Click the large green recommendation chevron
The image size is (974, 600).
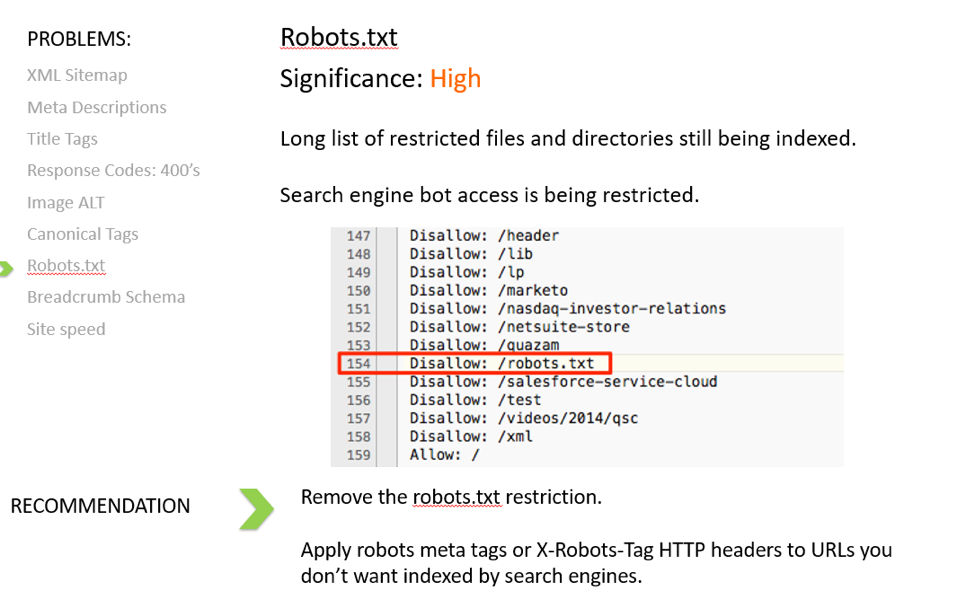click(x=256, y=509)
